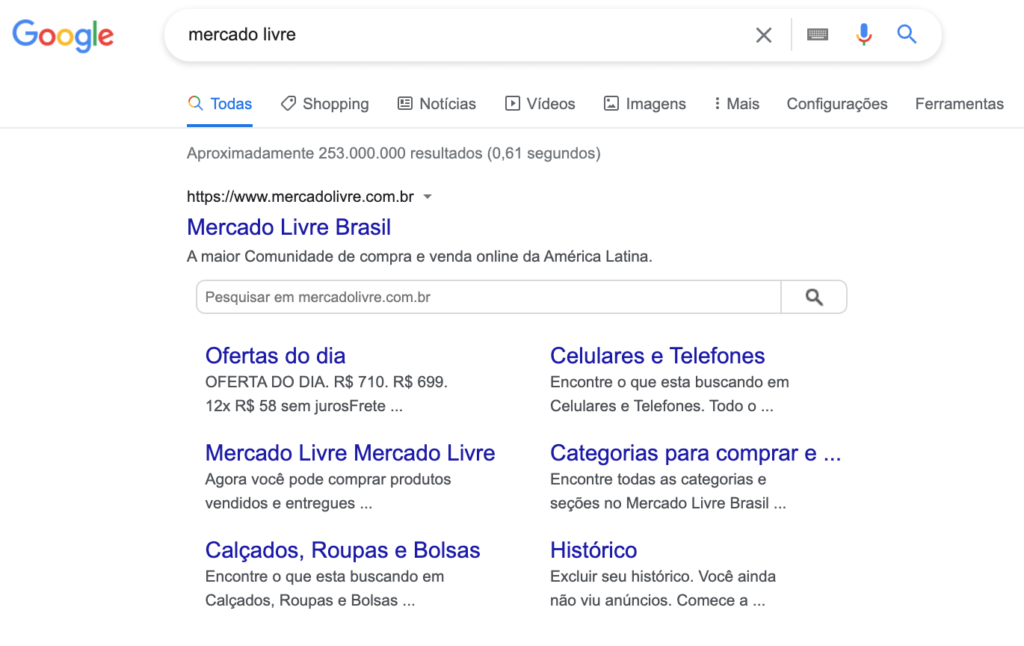This screenshot has height=646, width=1024.
Task: Open the Celulares e Telefones sitelink
Action: [657, 356]
